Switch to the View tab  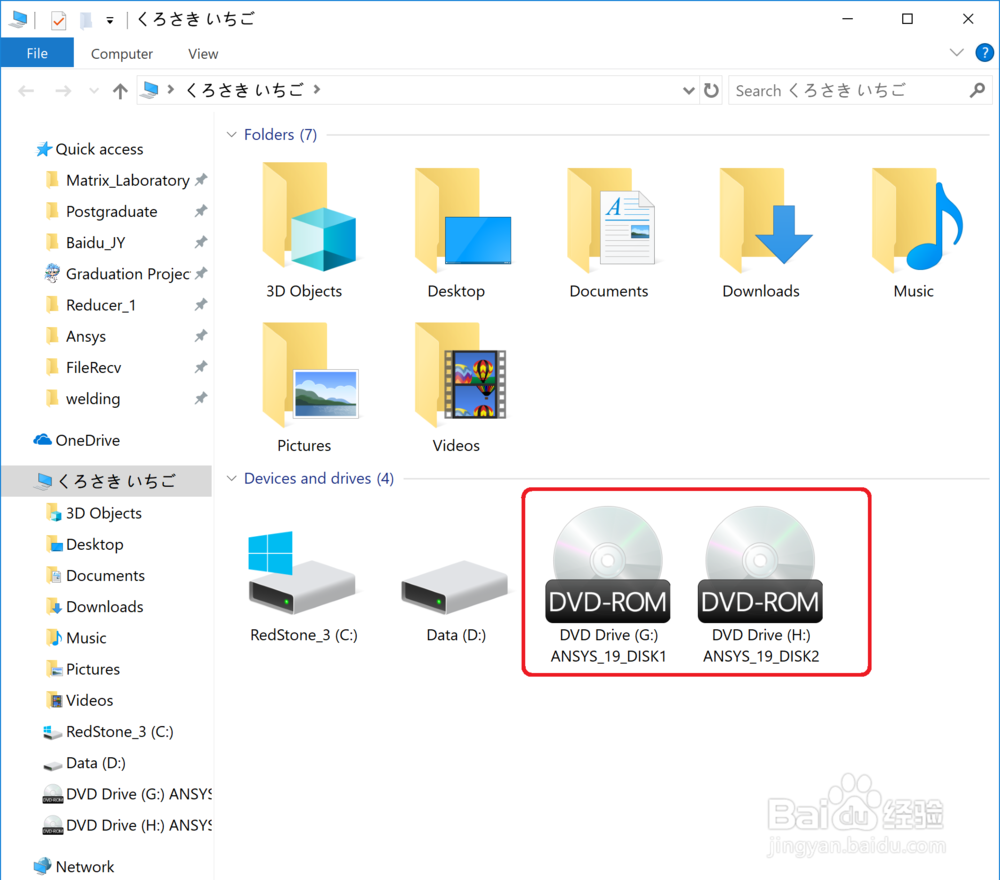click(x=202, y=53)
